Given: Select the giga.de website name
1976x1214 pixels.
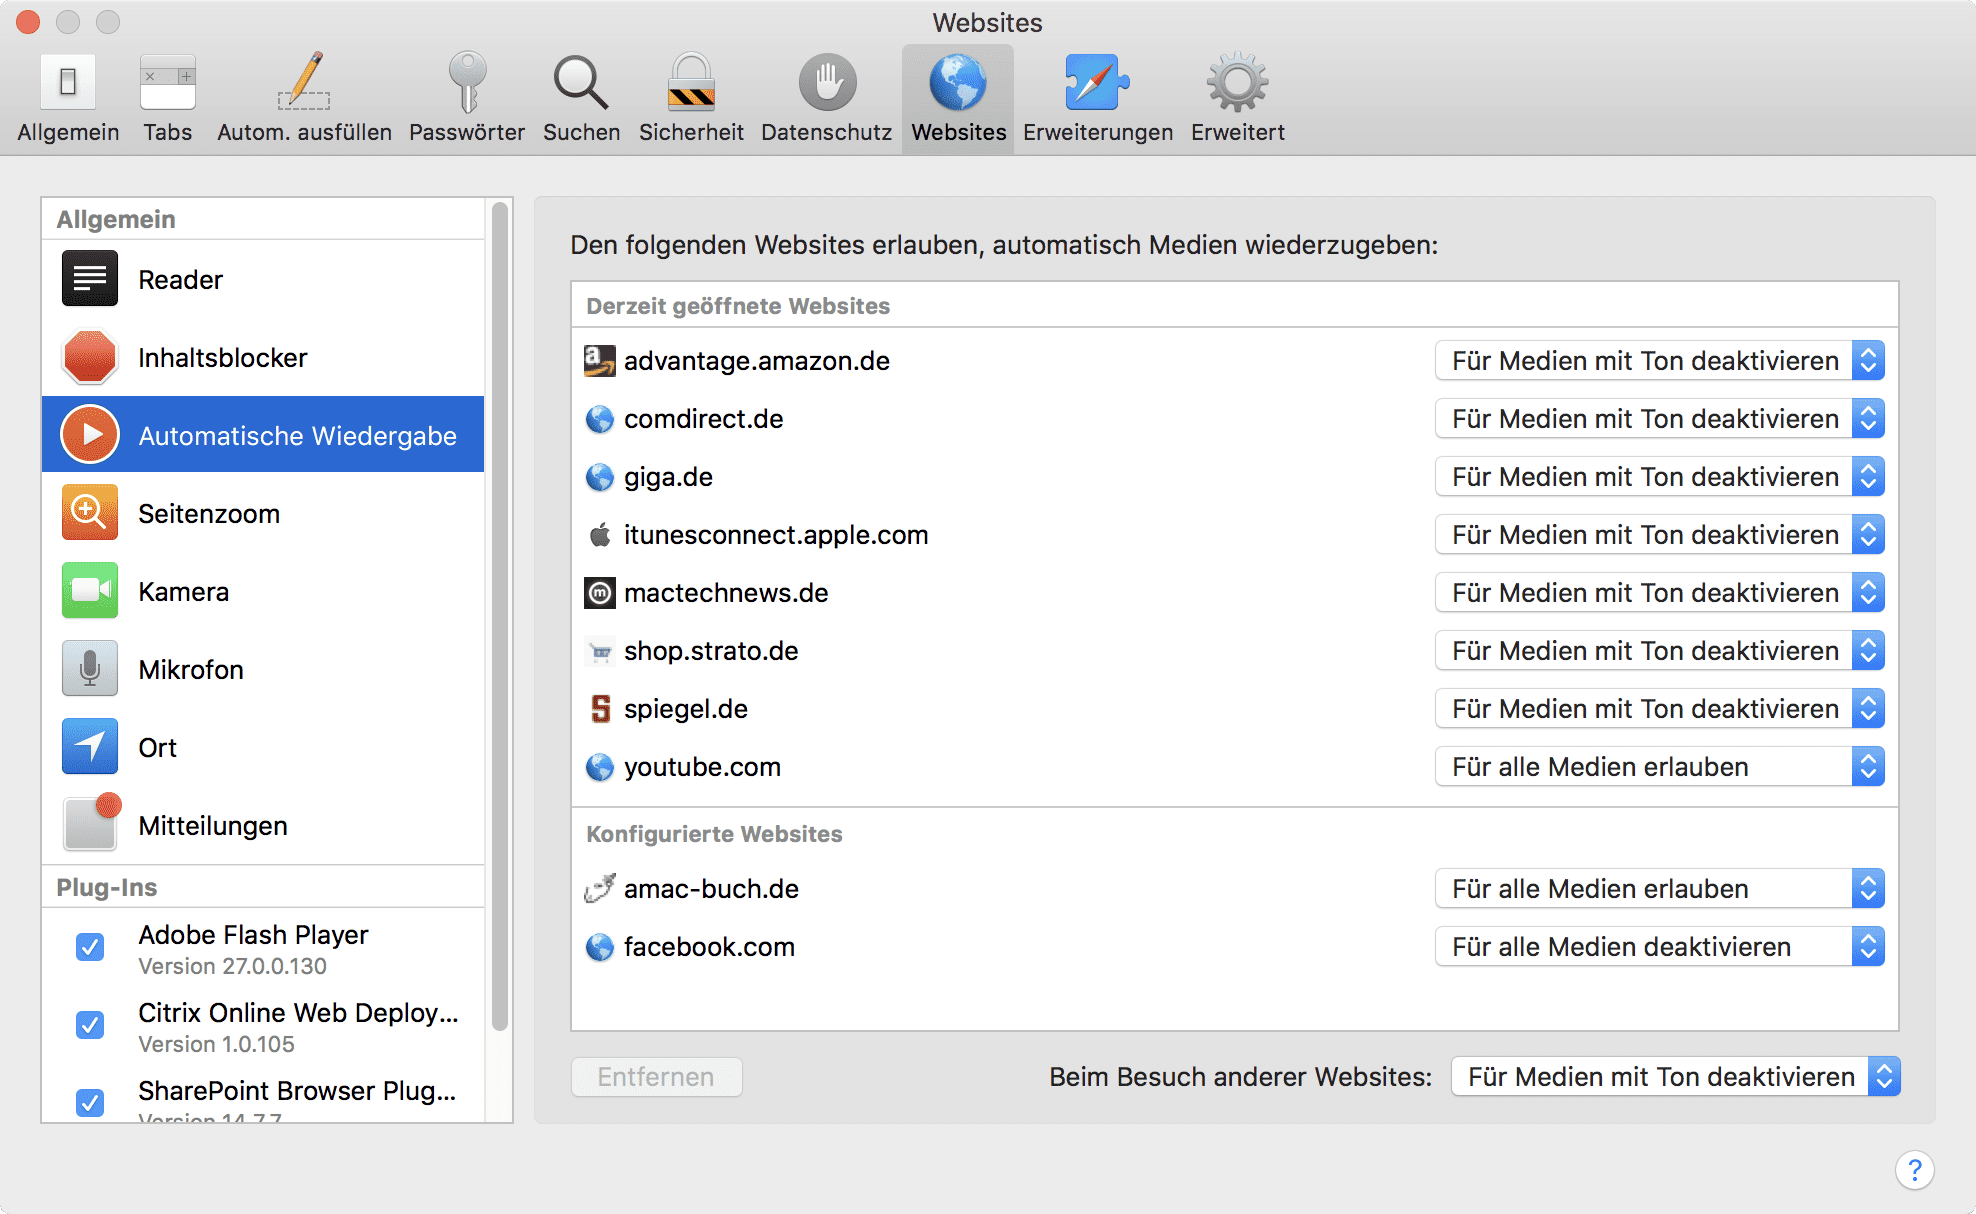Looking at the screenshot, I should tap(668, 477).
